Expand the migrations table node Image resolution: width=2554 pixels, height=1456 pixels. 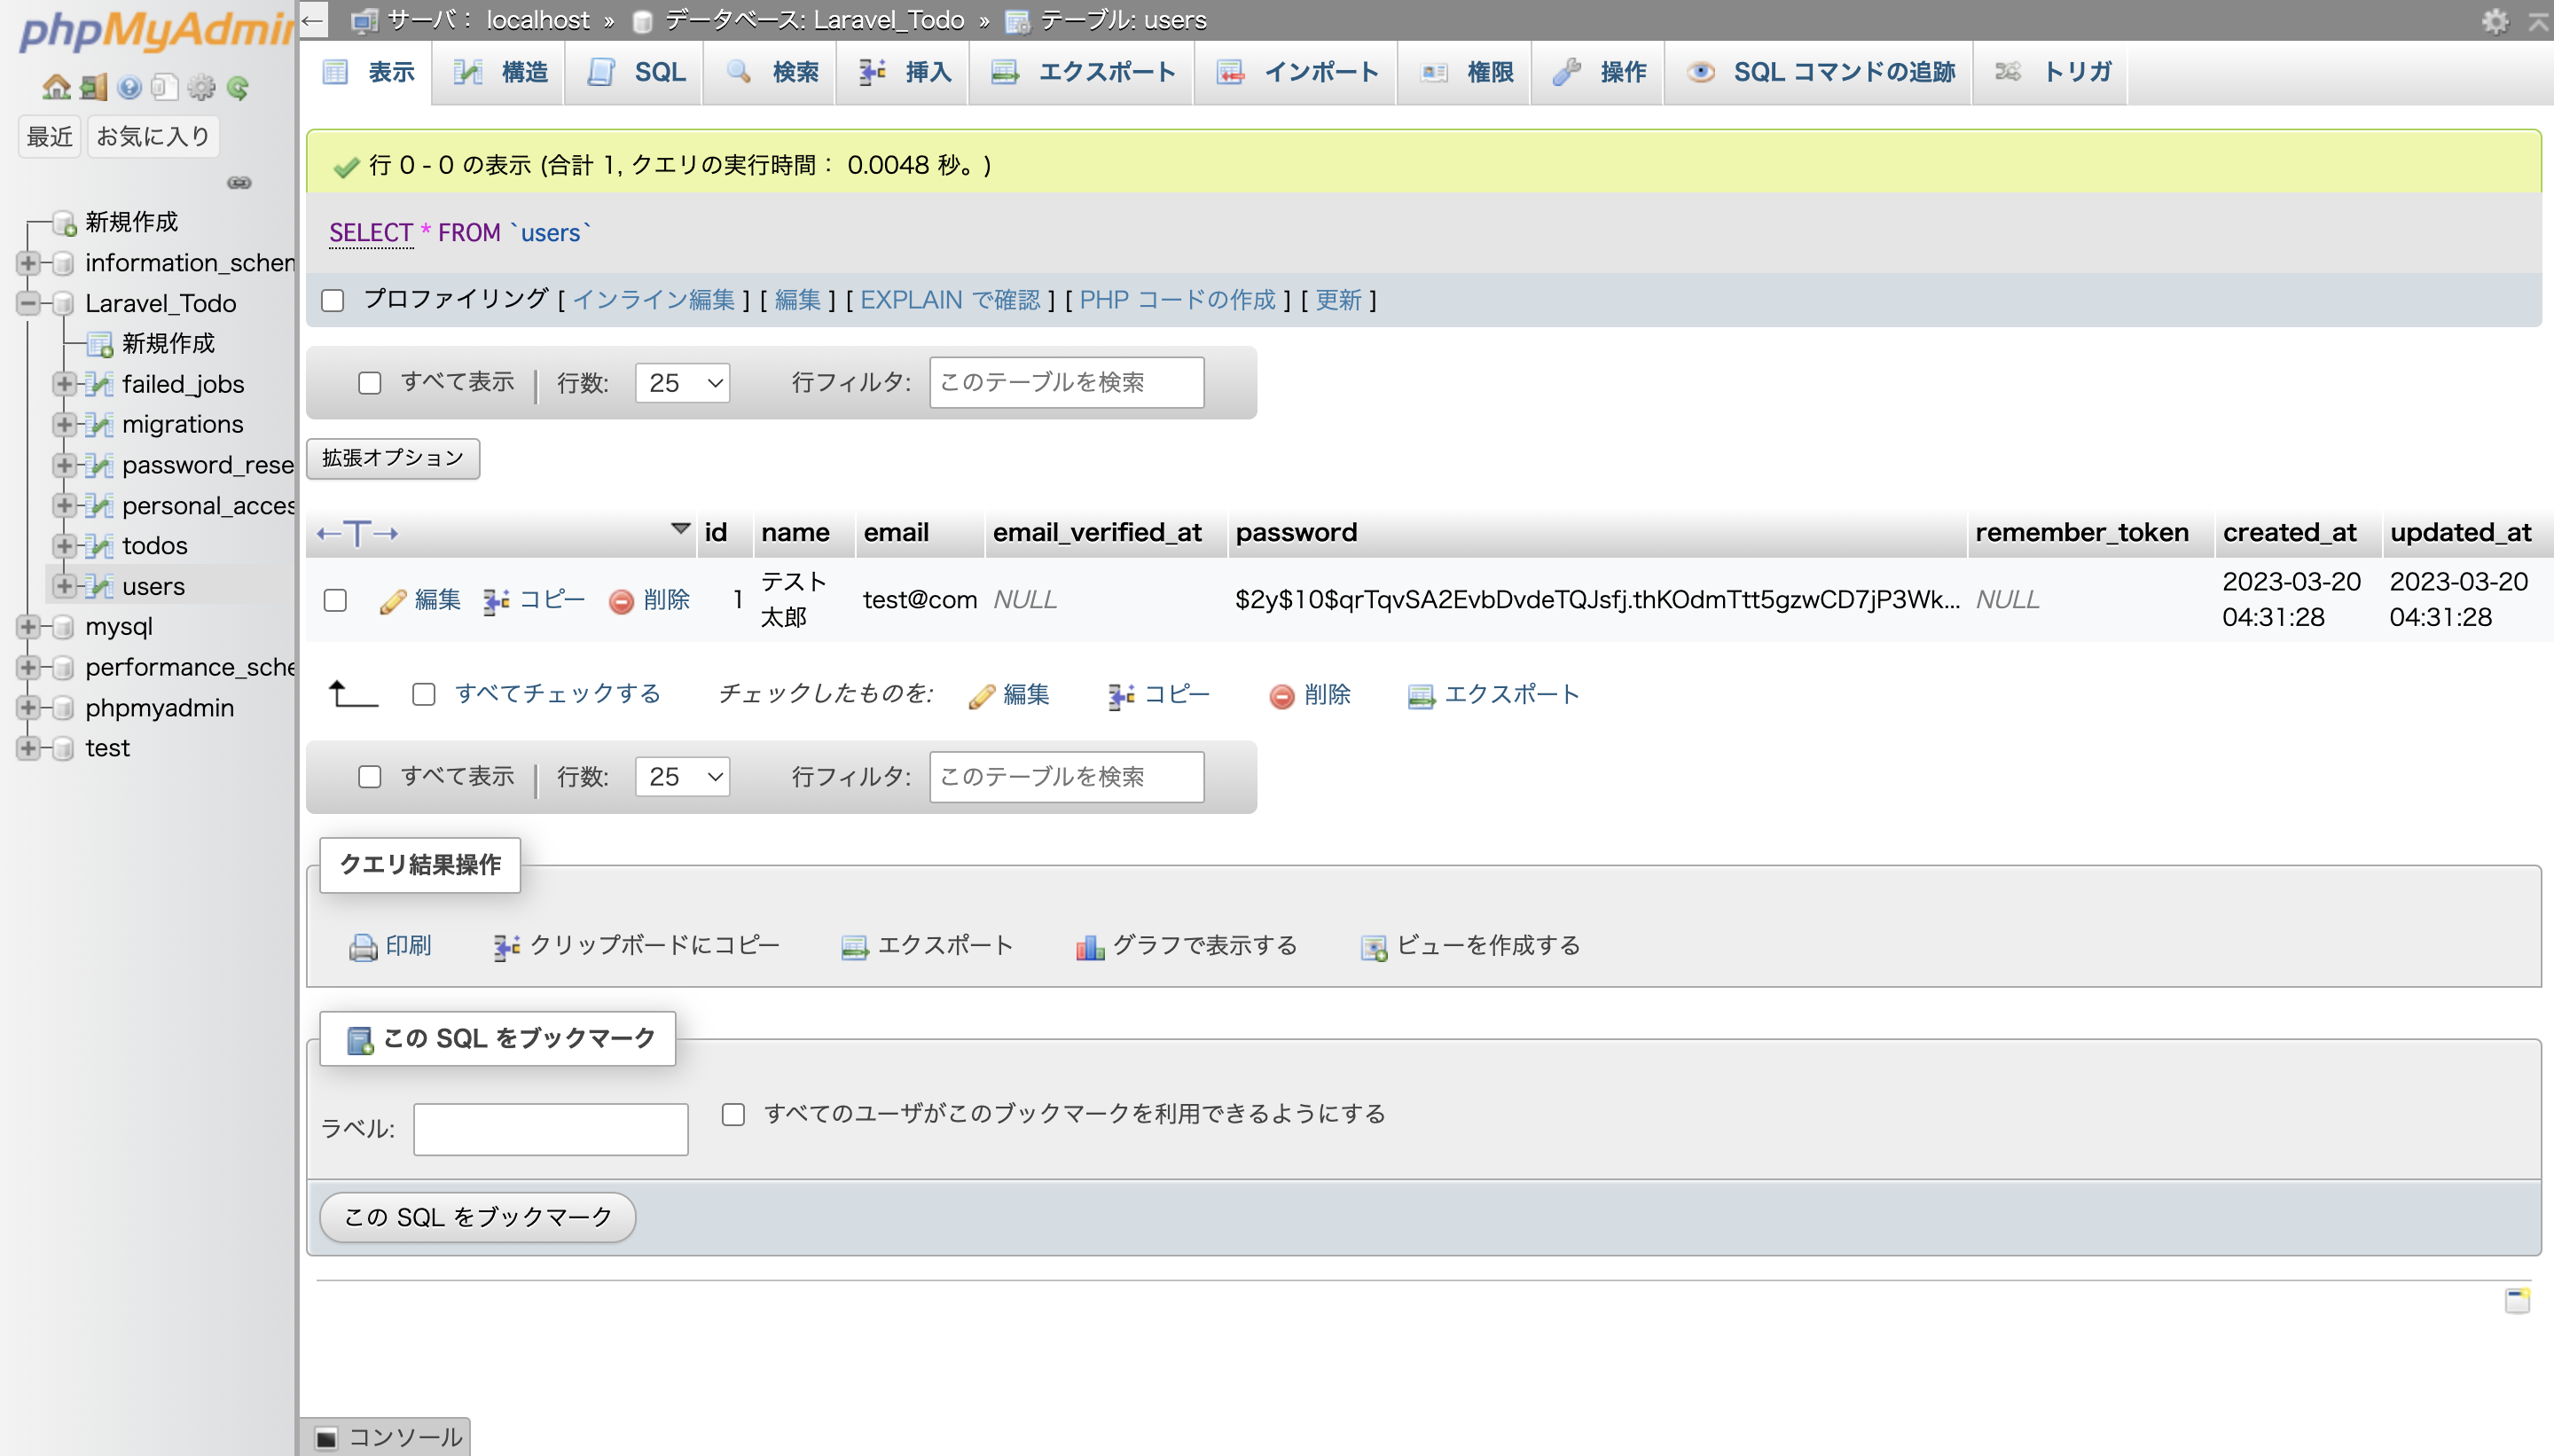coord(64,424)
